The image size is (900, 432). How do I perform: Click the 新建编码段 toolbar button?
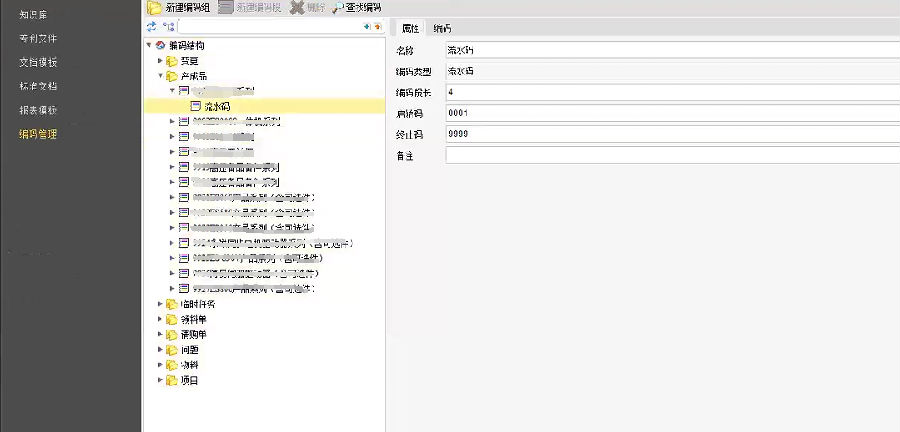(x=249, y=7)
